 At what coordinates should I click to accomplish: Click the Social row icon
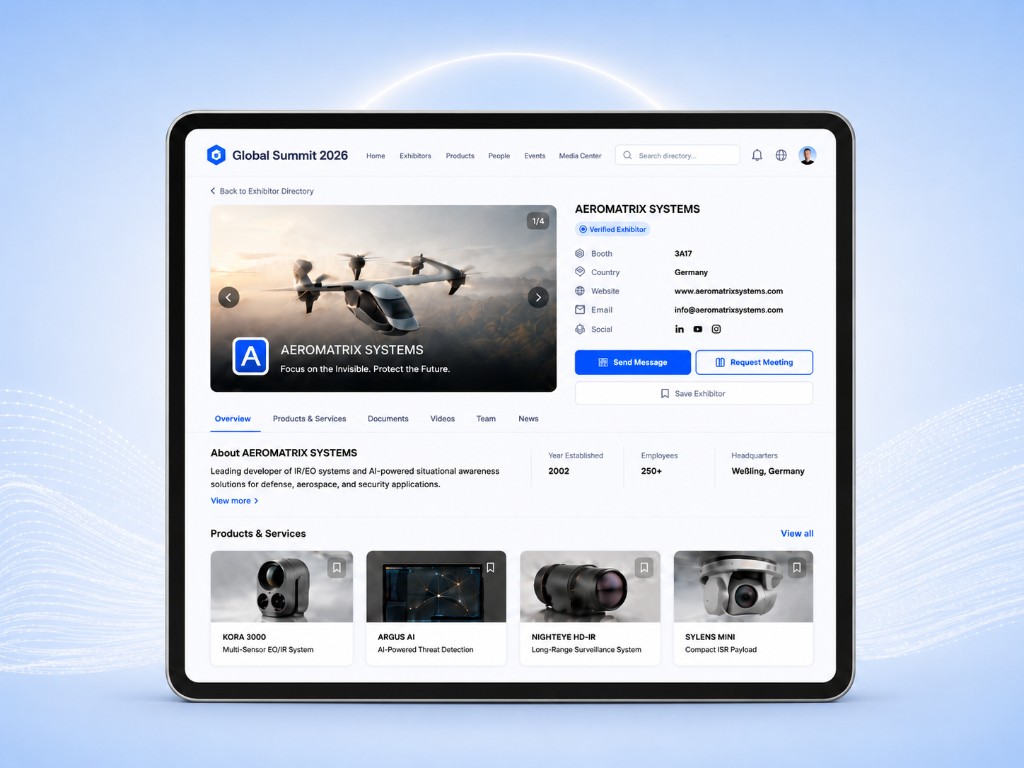click(x=580, y=329)
